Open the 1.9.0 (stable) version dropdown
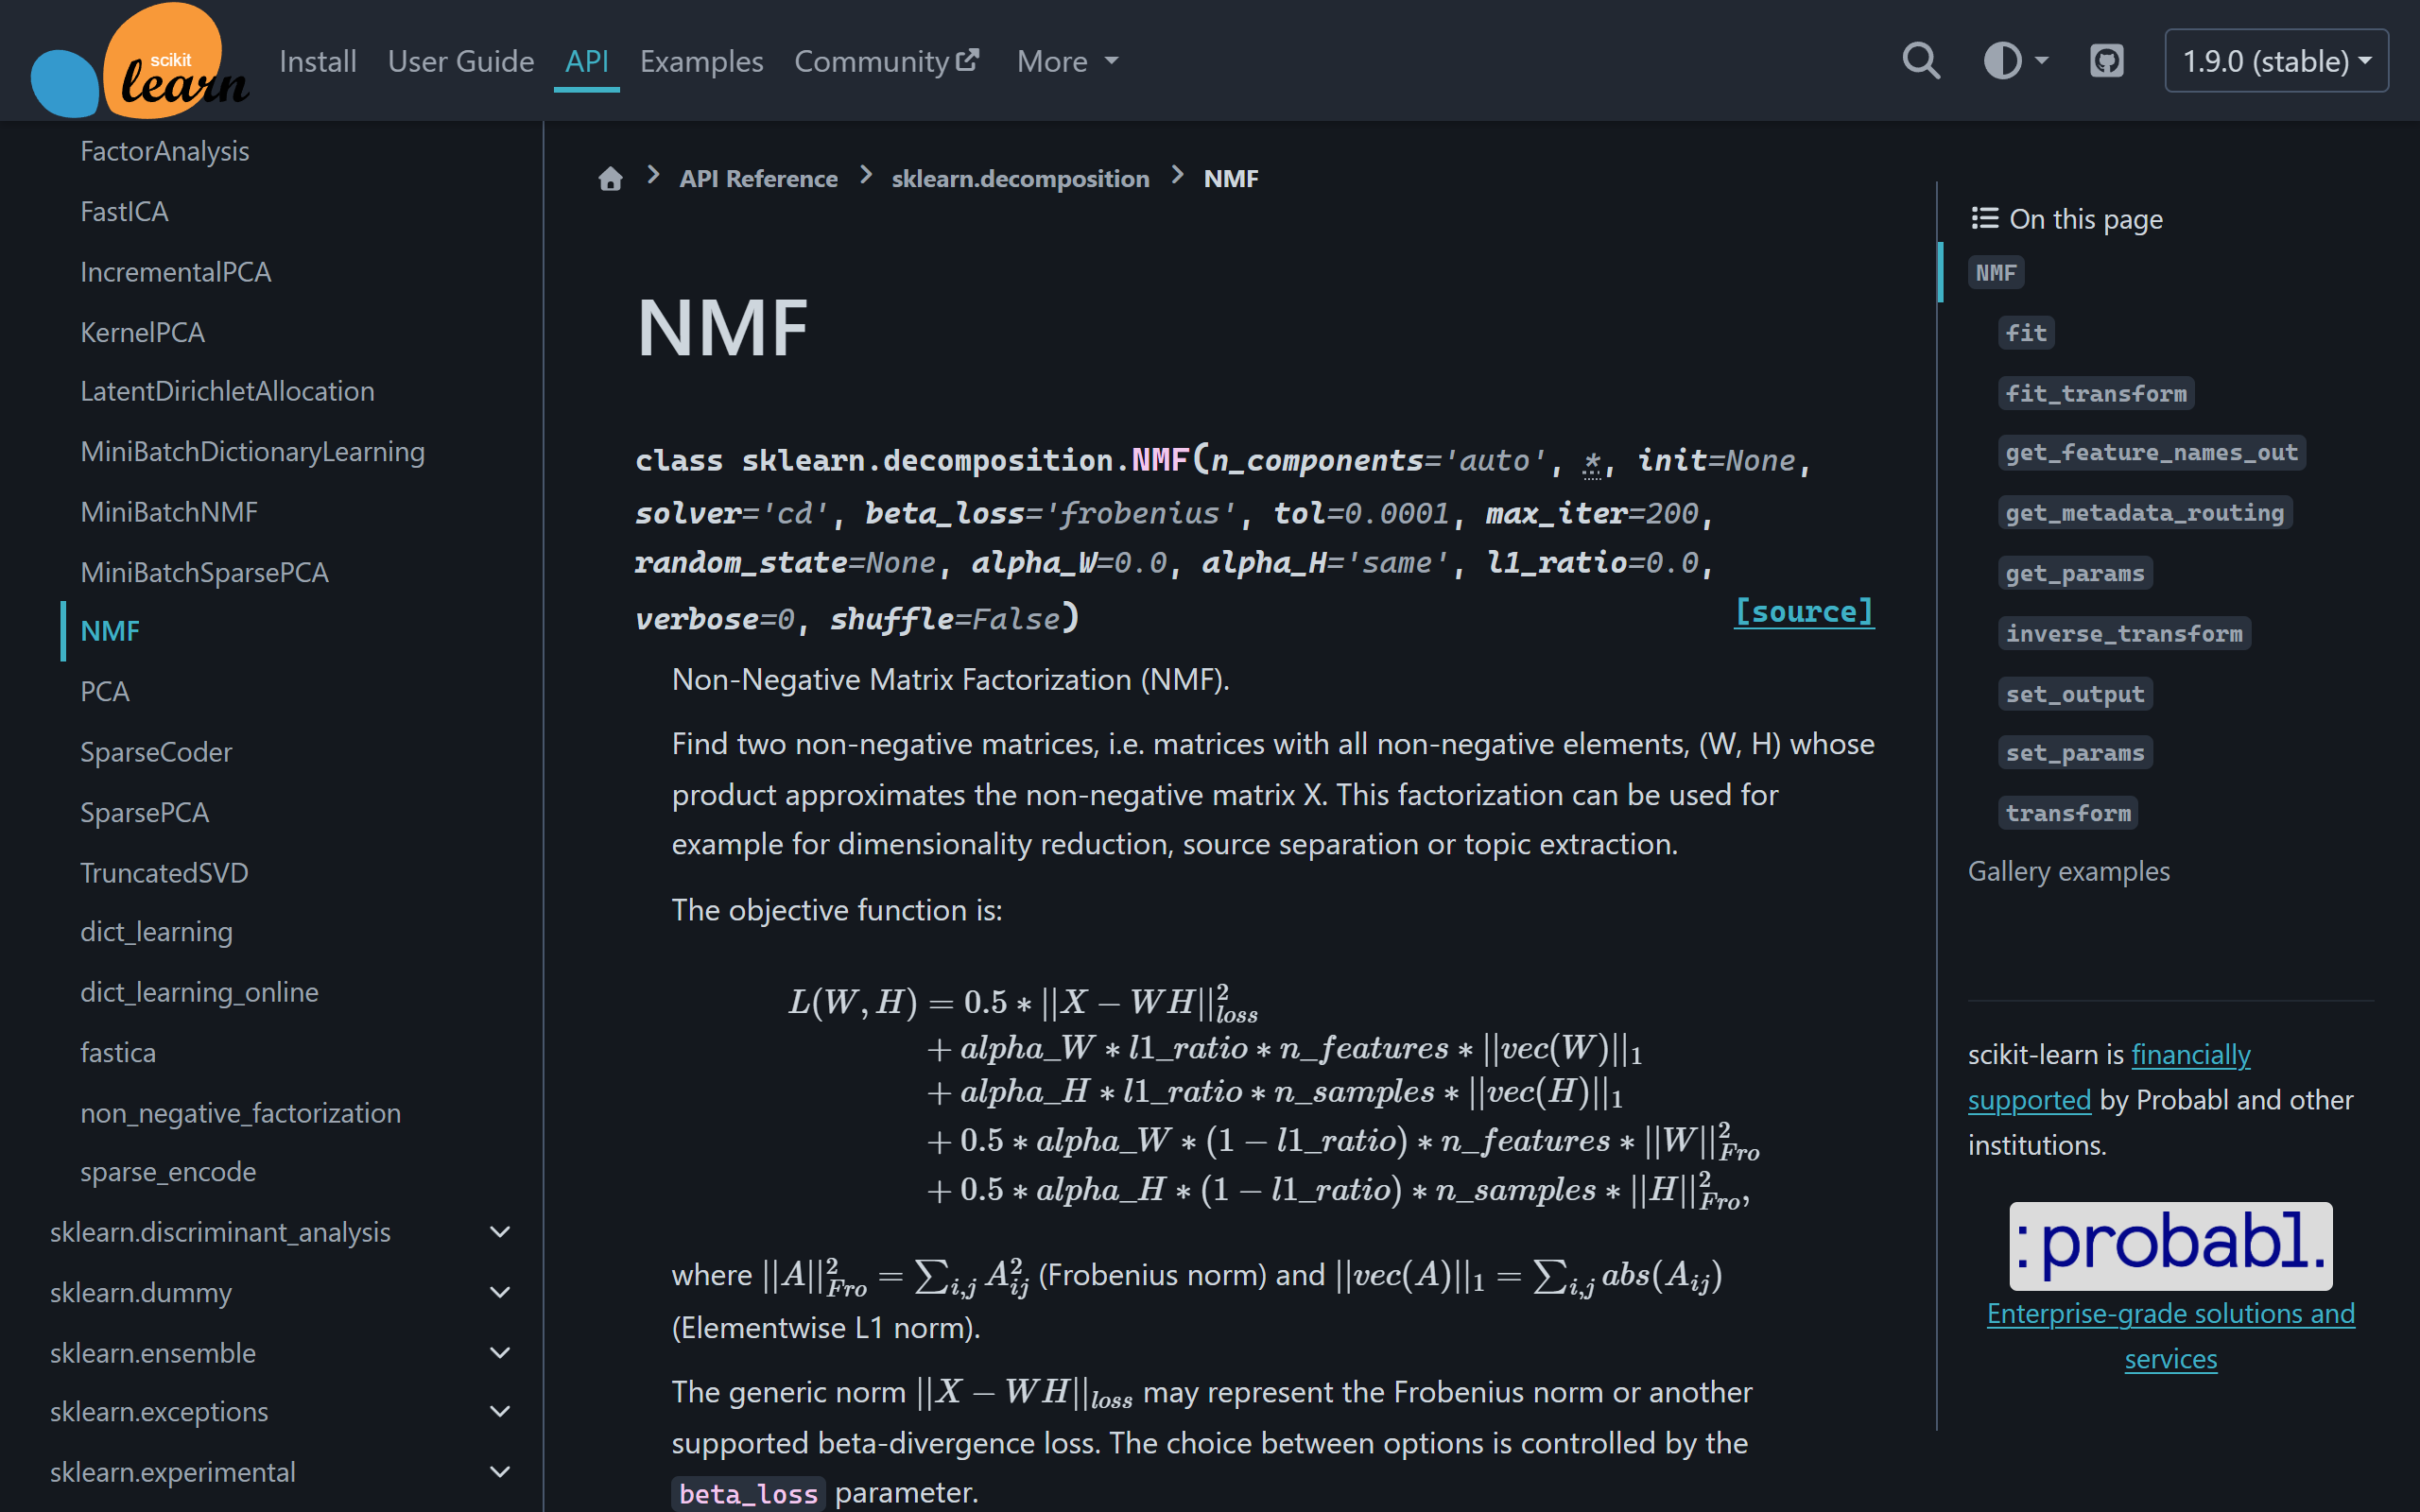This screenshot has width=2420, height=1512. point(2276,61)
